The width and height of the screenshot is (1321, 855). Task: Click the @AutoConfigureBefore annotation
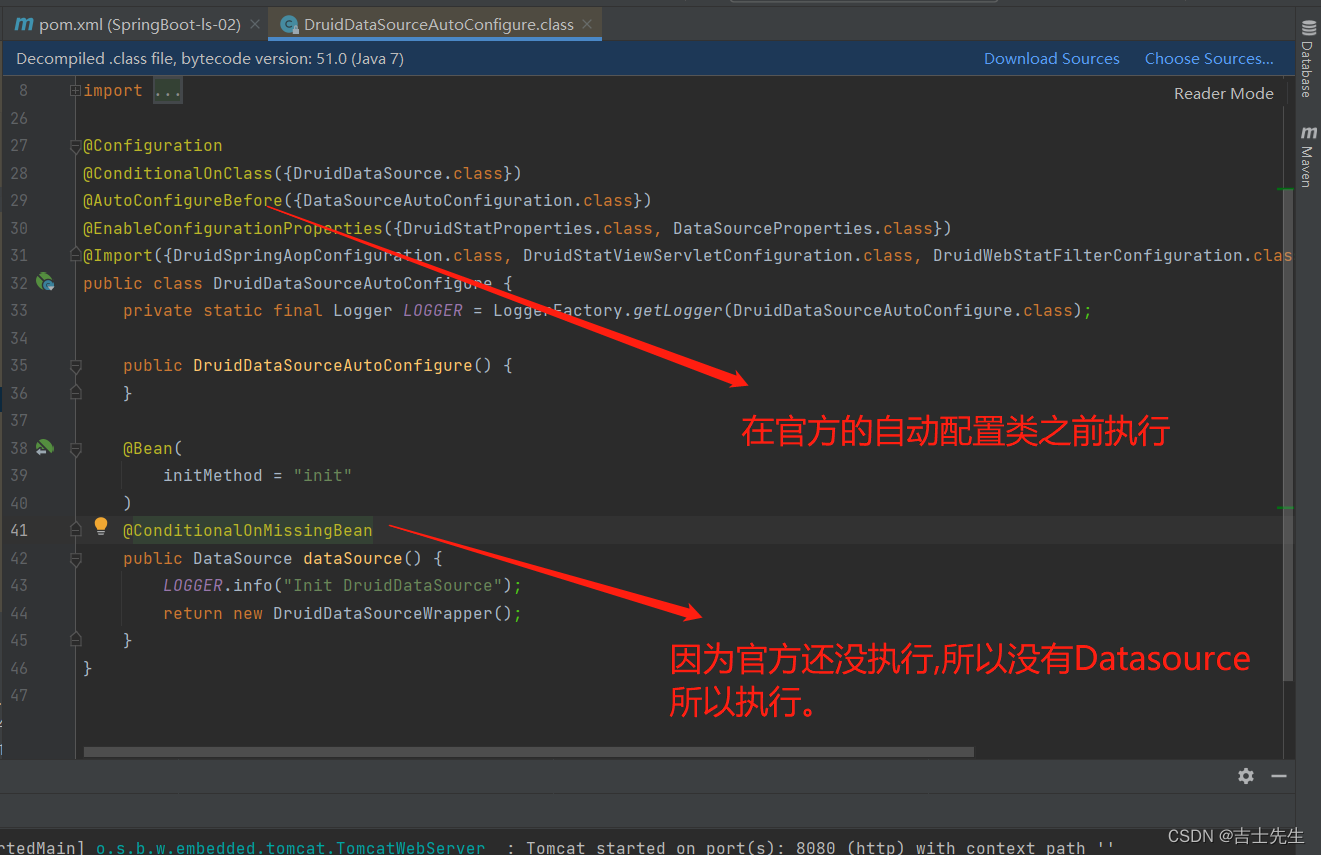click(183, 200)
